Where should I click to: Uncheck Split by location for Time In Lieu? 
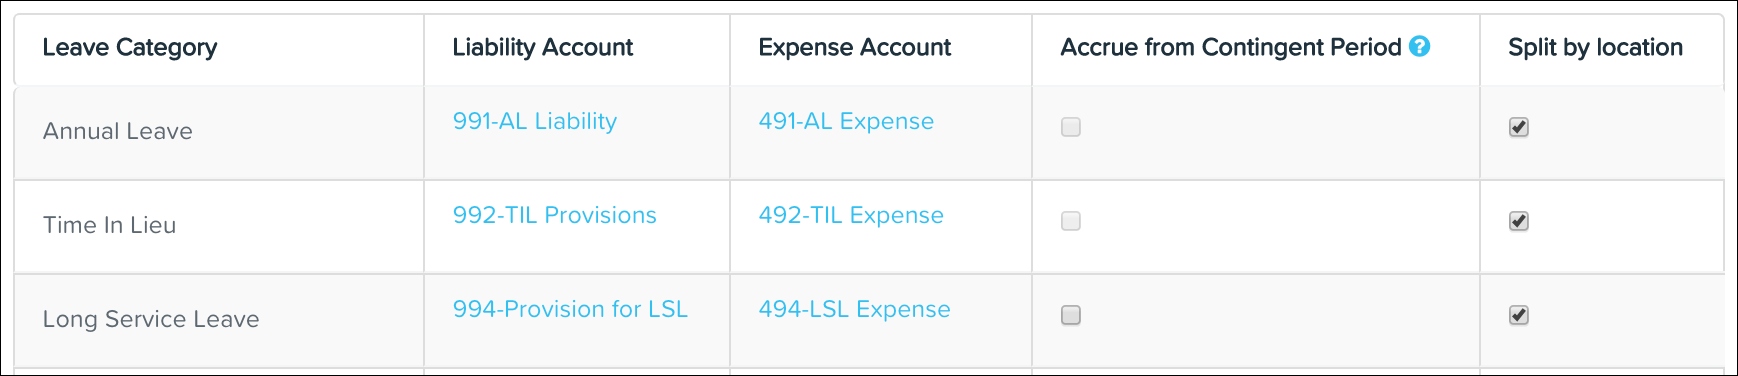[1519, 221]
